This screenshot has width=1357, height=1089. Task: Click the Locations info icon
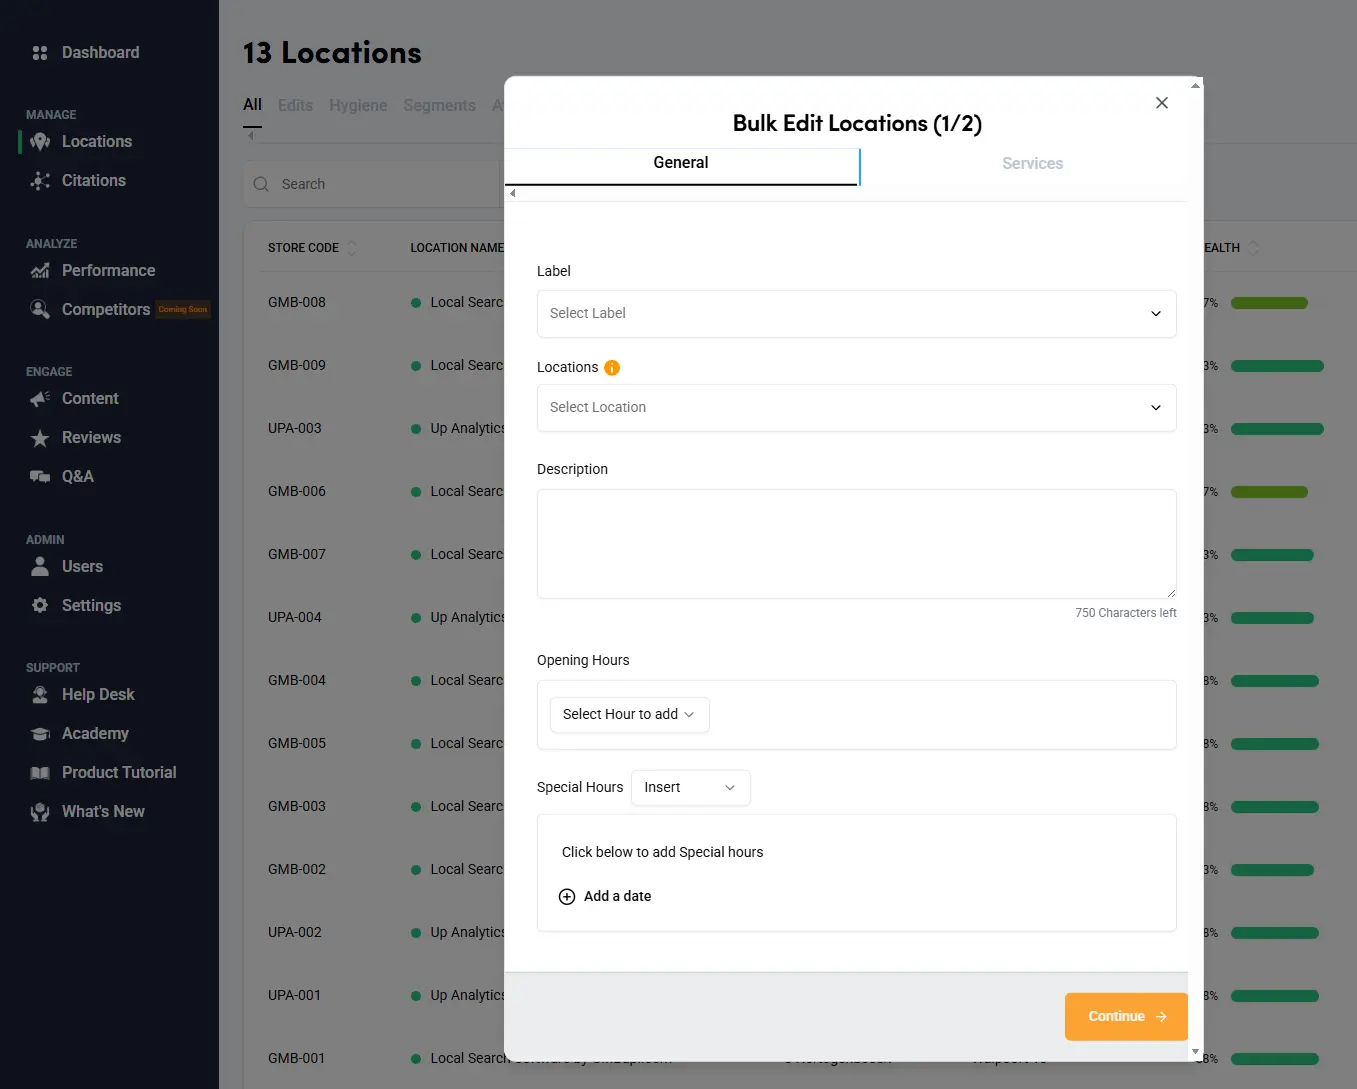pos(612,368)
